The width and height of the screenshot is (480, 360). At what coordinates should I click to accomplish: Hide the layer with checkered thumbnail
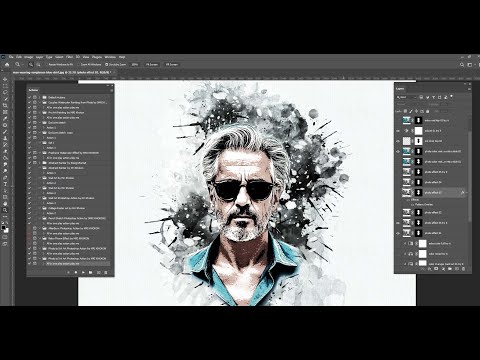pyautogui.click(x=398, y=141)
